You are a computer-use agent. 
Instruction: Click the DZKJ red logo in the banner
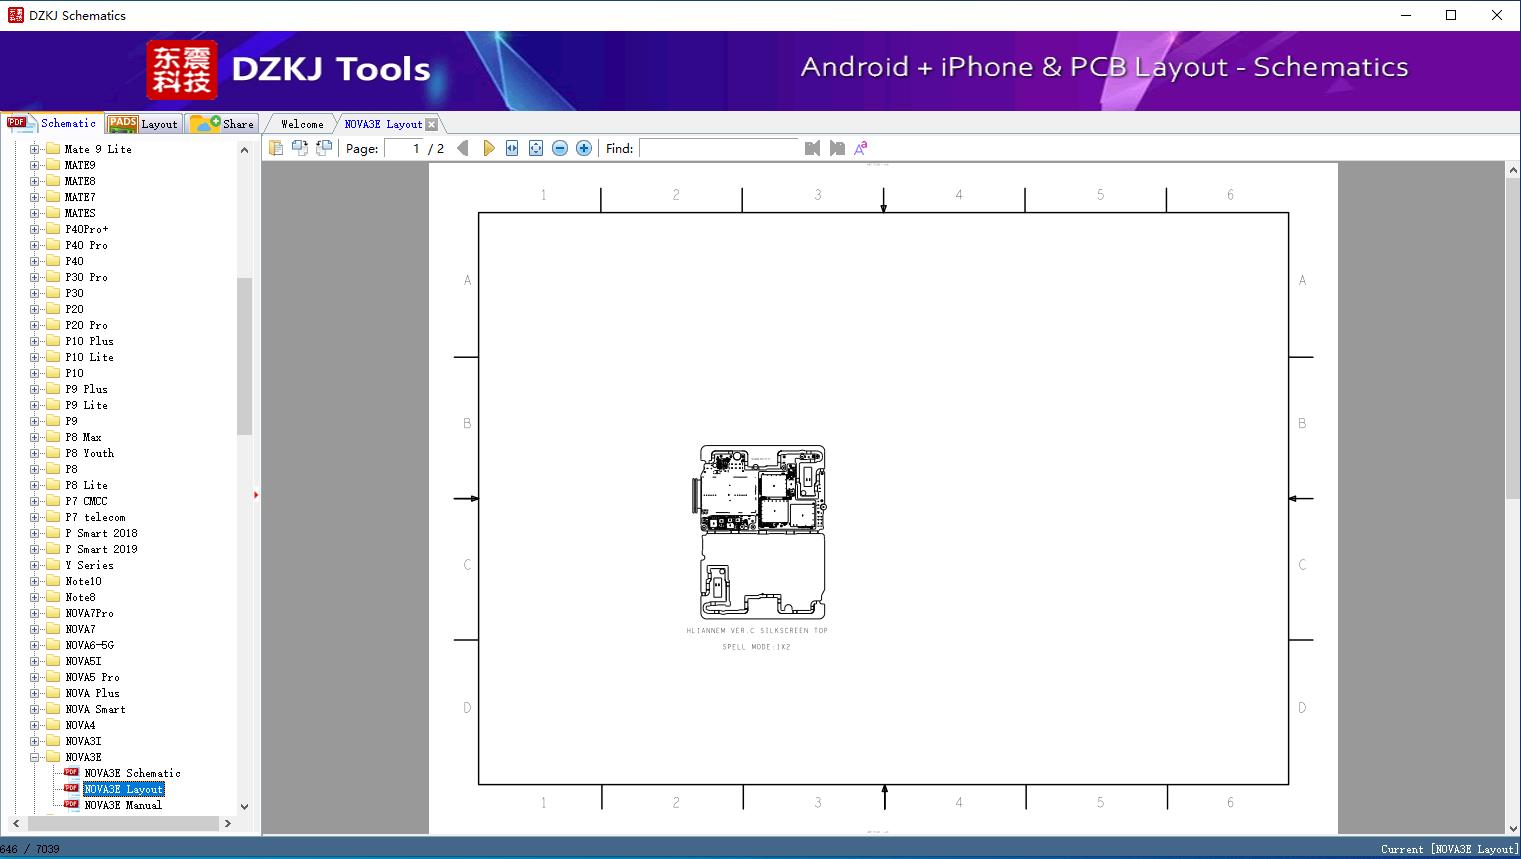click(x=181, y=70)
